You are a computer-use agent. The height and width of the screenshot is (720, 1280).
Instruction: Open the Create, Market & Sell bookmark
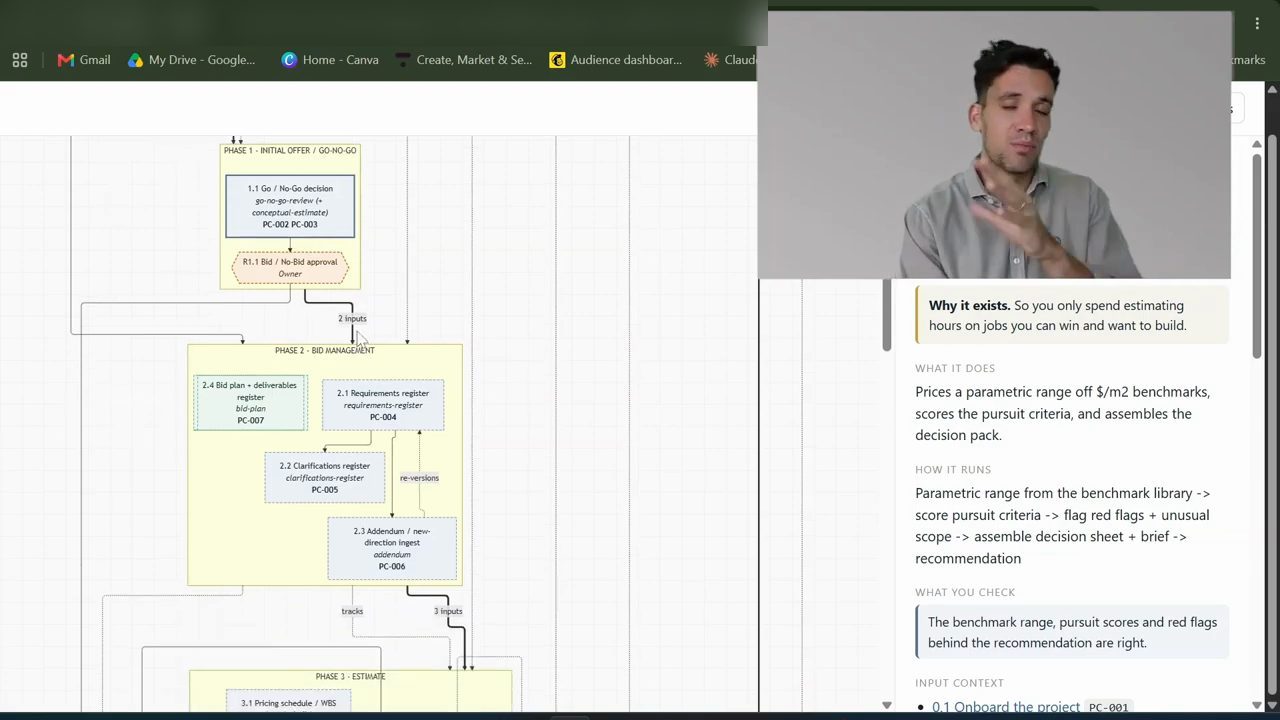click(x=464, y=60)
